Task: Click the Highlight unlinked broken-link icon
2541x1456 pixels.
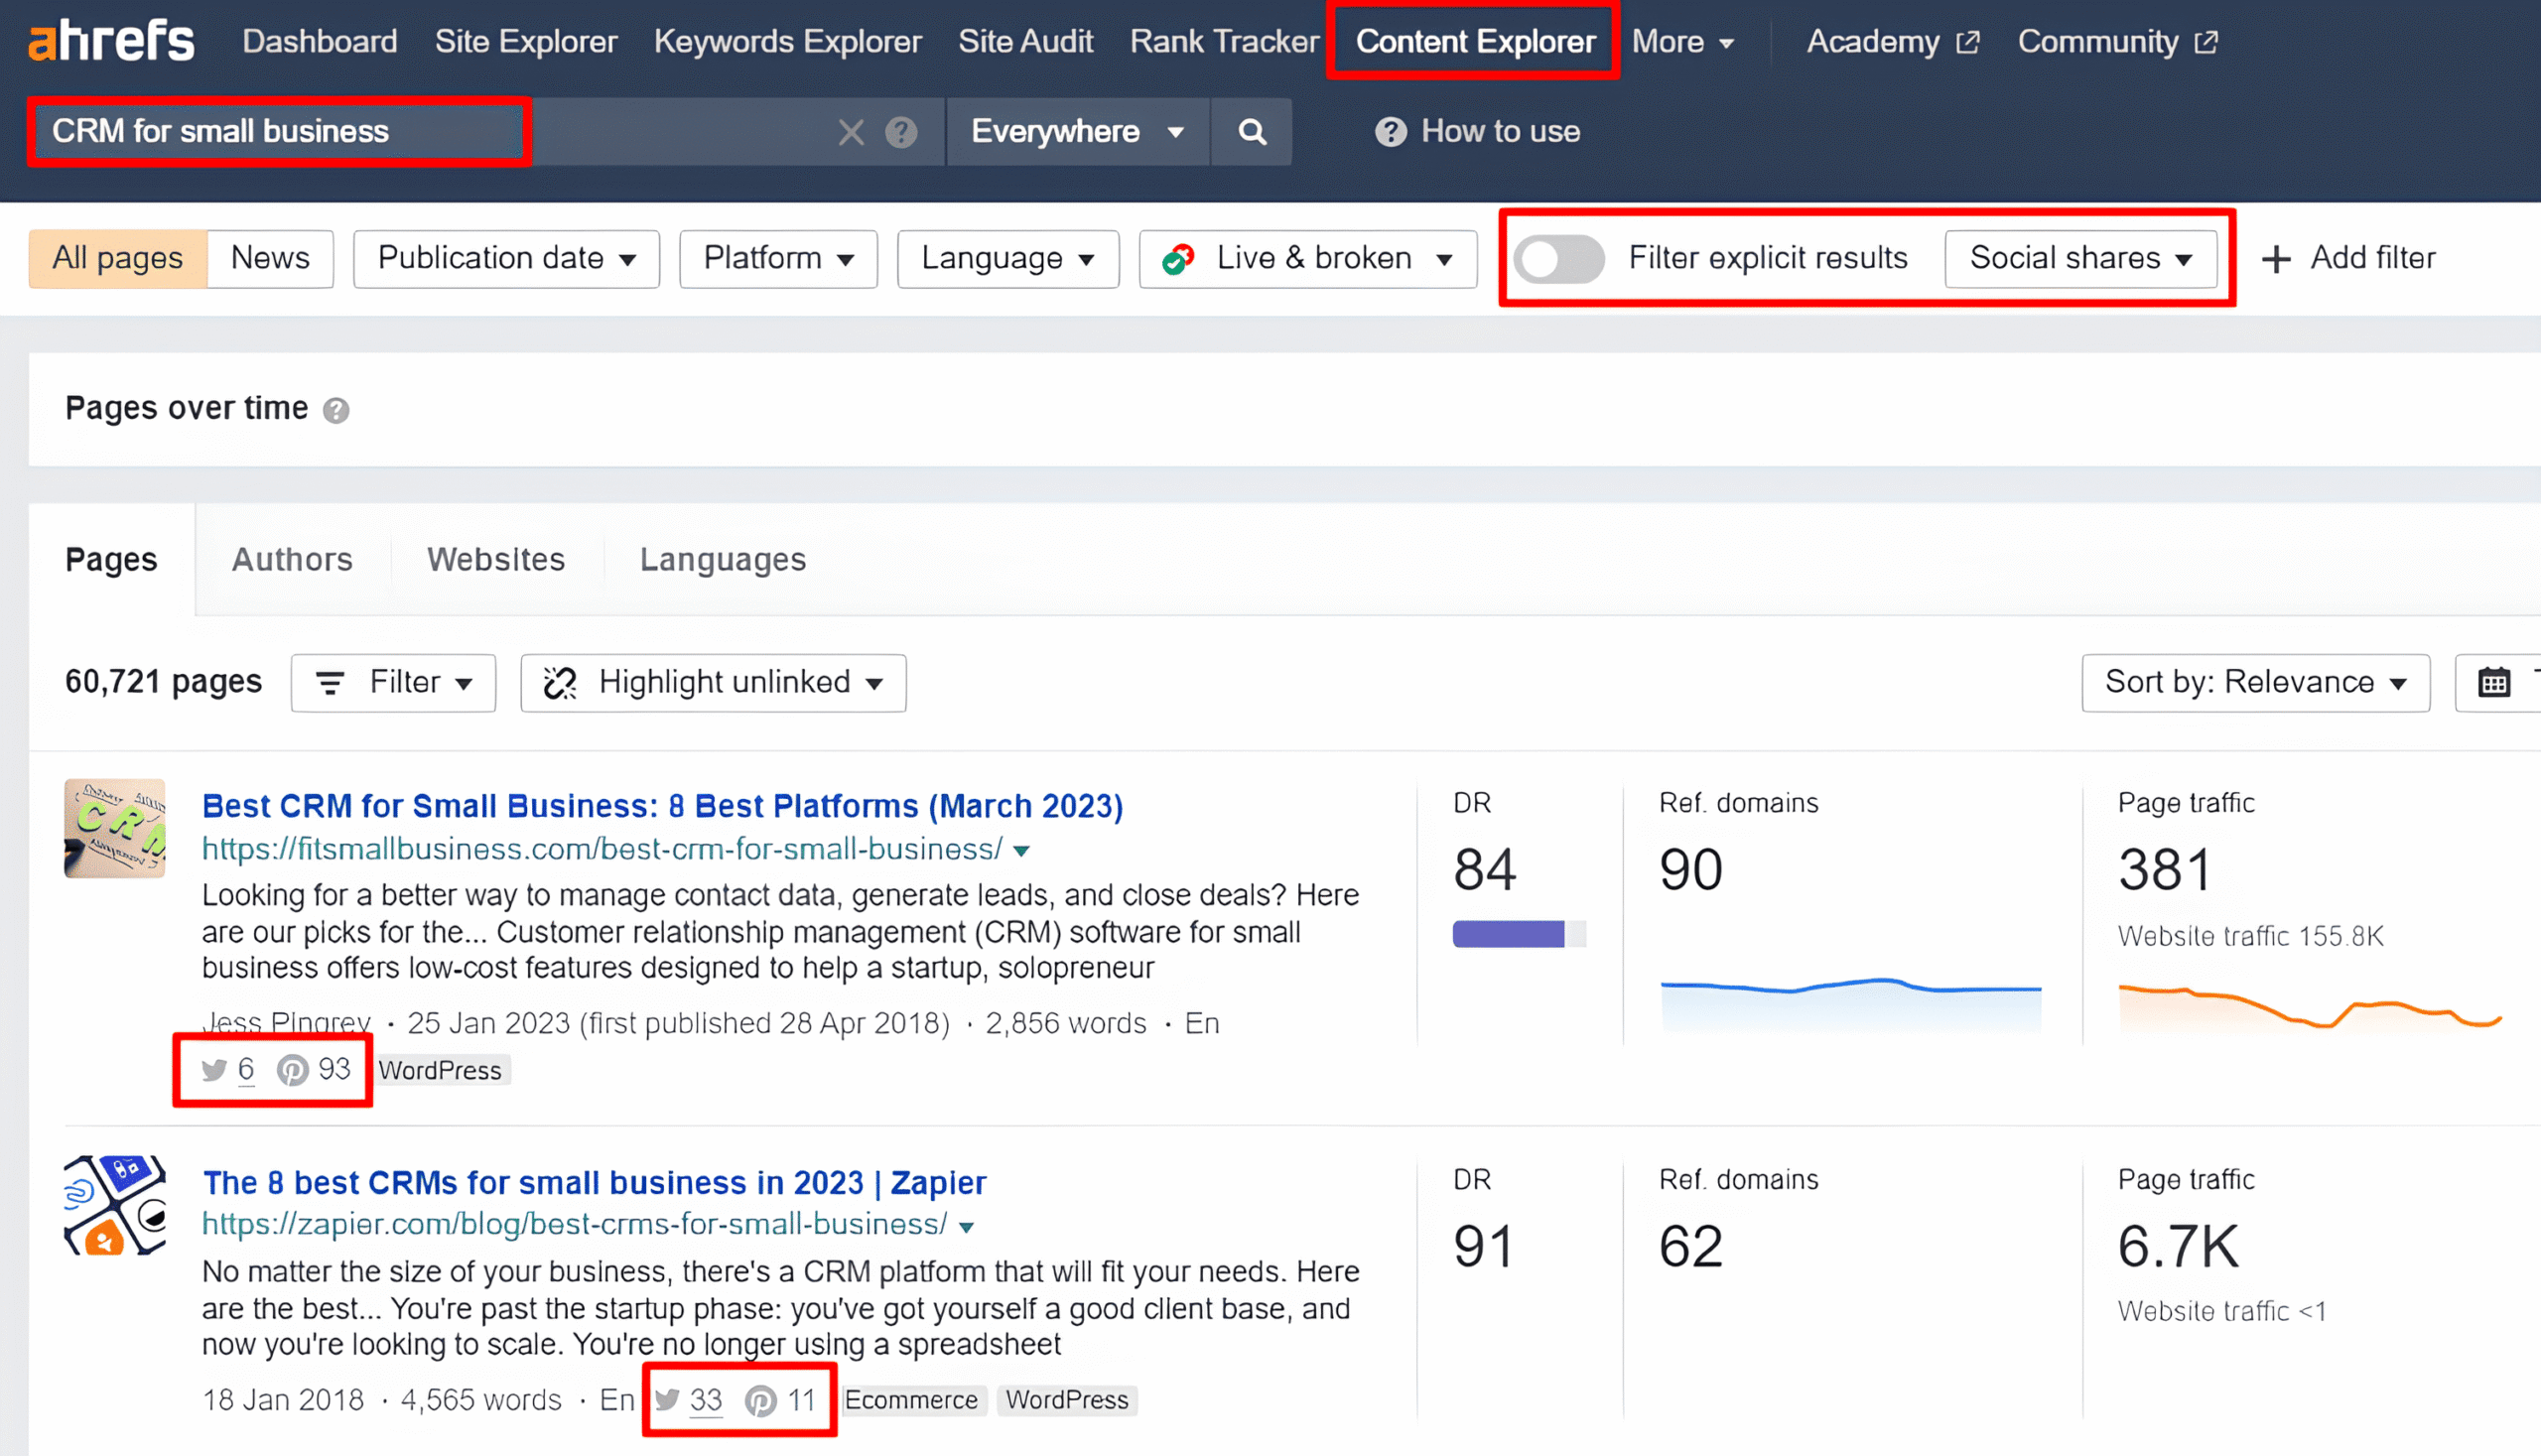Action: point(560,683)
